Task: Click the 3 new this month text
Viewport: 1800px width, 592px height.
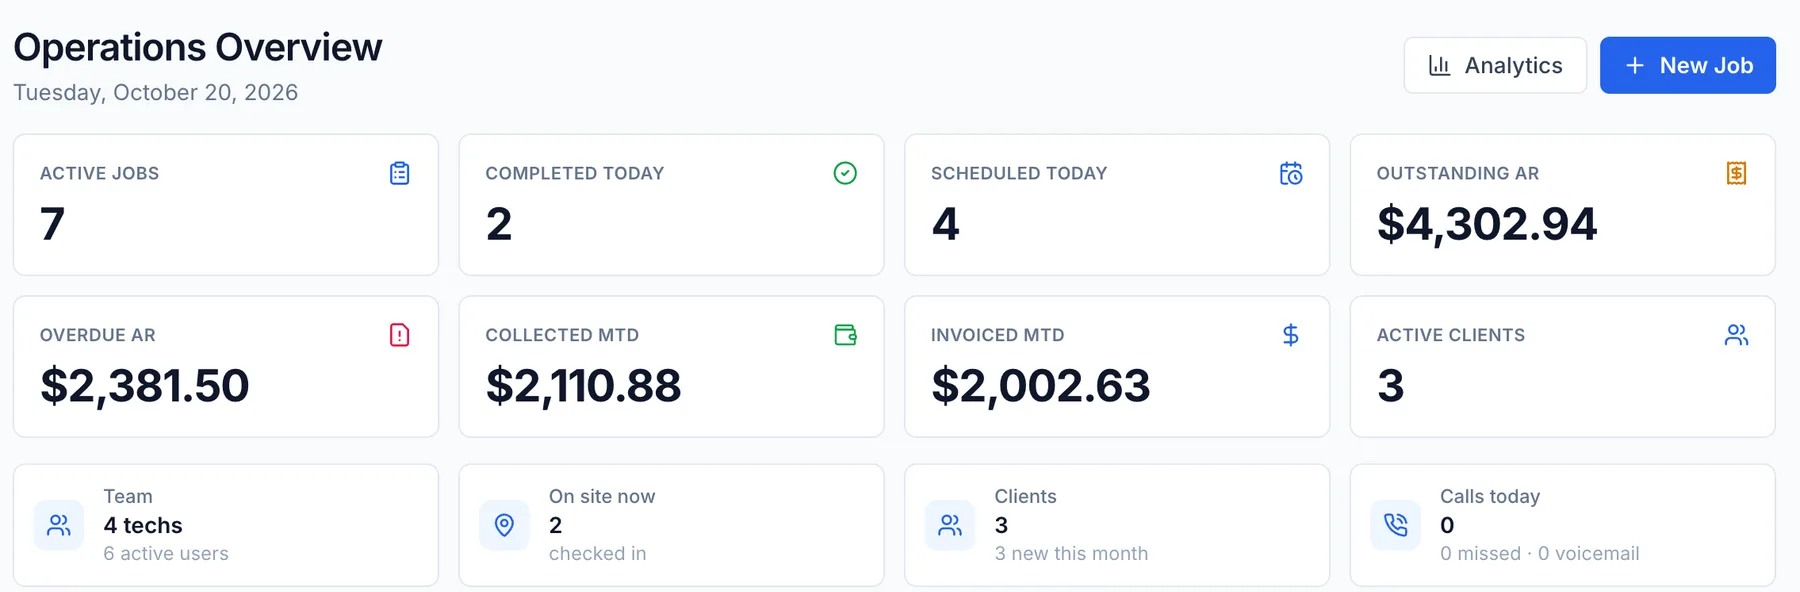Action: point(1071,553)
